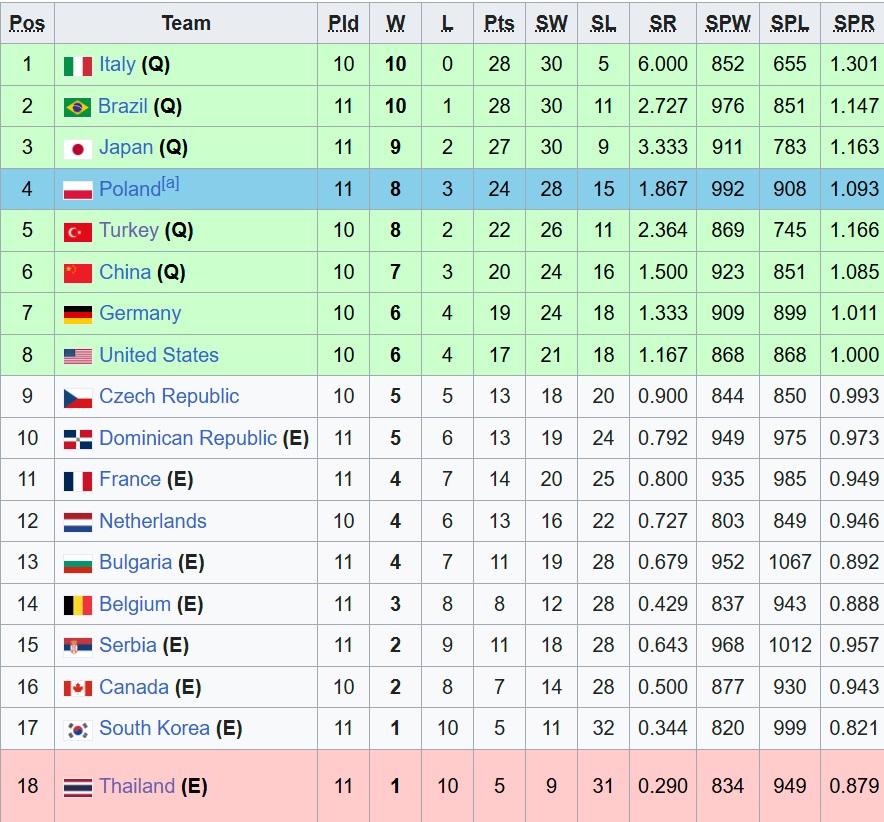The image size is (884, 822).
Task: Click the Italy flag icon
Action: pyautogui.click(x=77, y=65)
